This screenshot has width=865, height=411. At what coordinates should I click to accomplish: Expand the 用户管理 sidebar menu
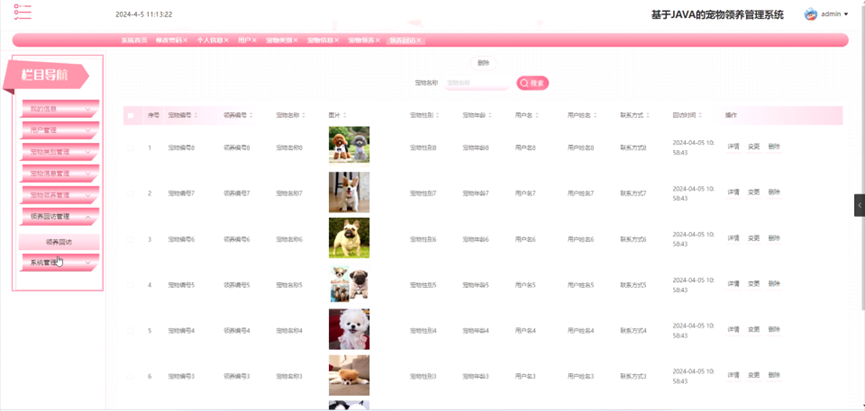click(60, 130)
